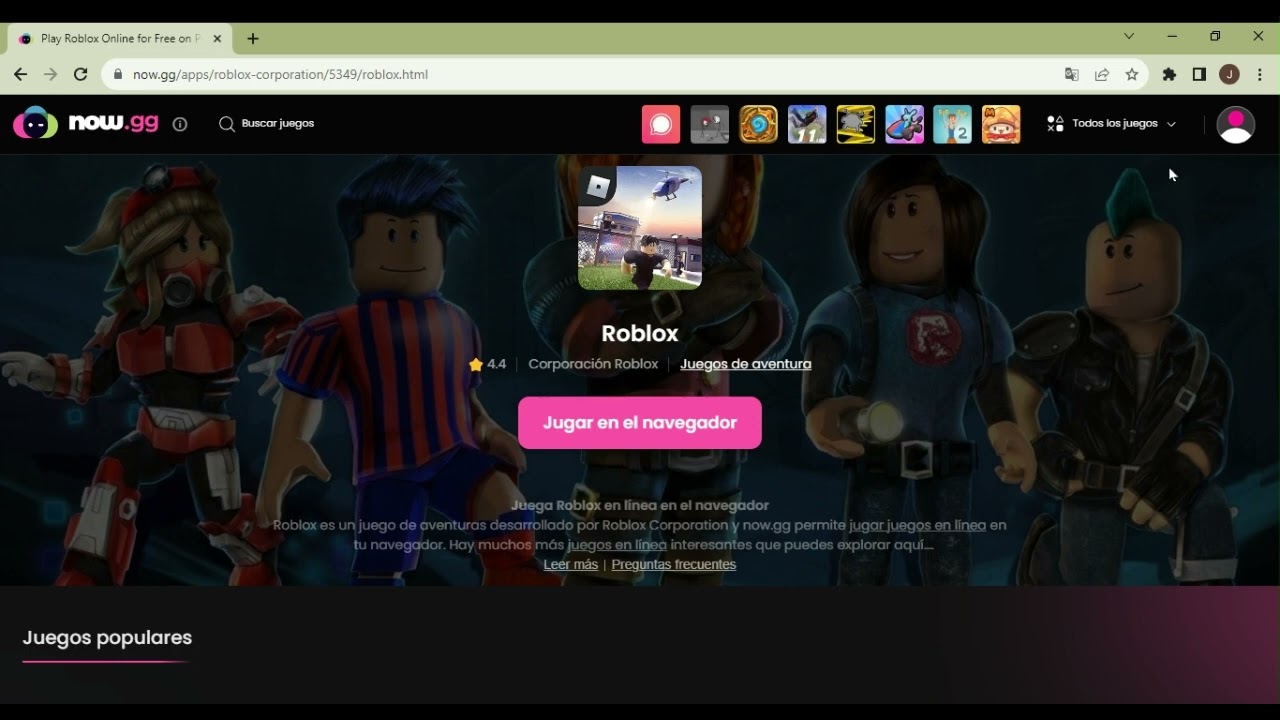Open the info icon beside now.gg logo
This screenshot has height=720, width=1280.
coord(180,124)
